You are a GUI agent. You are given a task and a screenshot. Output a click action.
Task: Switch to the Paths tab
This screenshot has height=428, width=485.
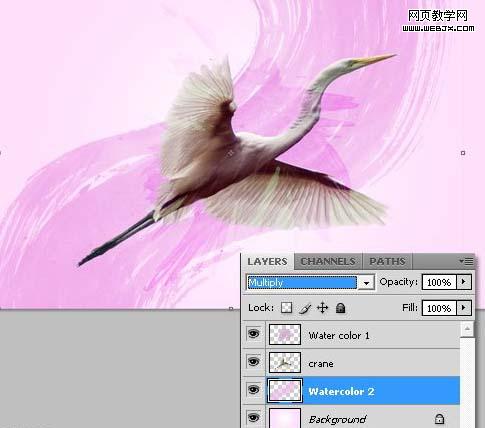(x=387, y=261)
